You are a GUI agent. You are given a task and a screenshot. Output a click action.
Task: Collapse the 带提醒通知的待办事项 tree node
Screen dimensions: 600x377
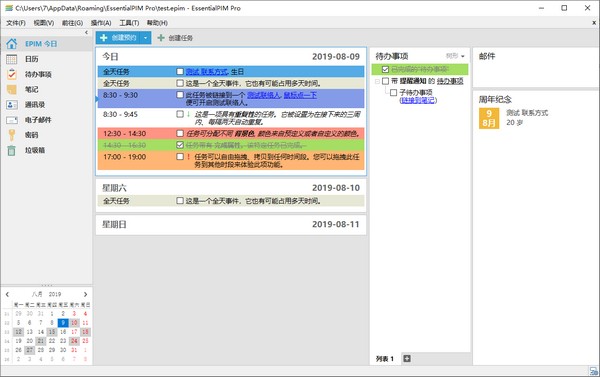coord(377,81)
